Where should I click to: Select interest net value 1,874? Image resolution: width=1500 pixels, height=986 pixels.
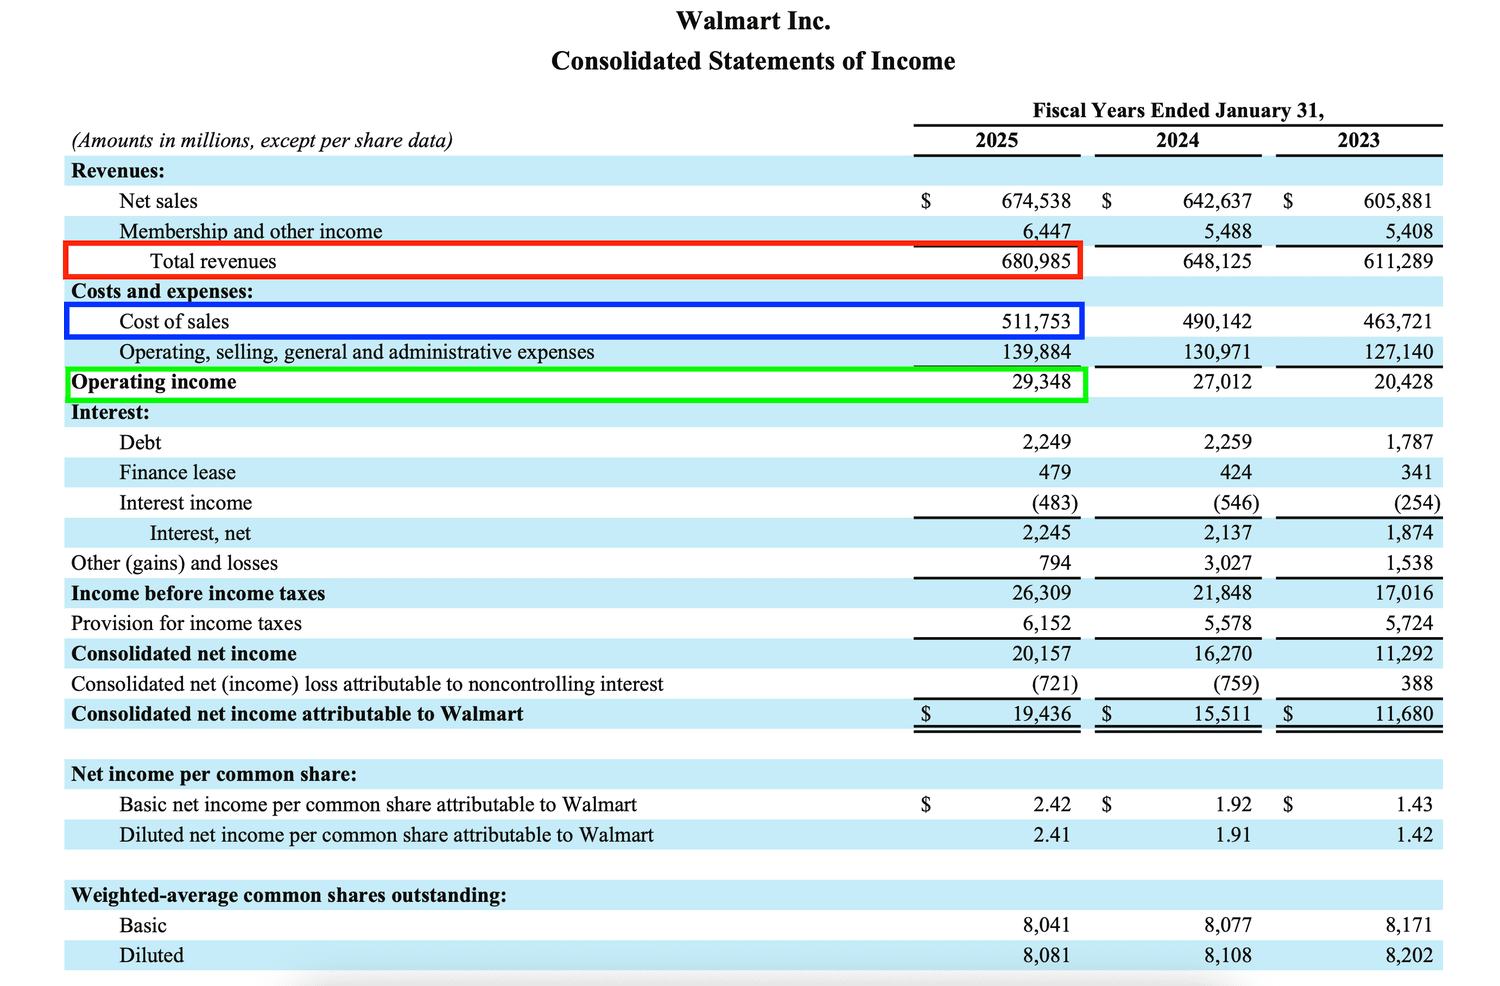[x=1409, y=533]
